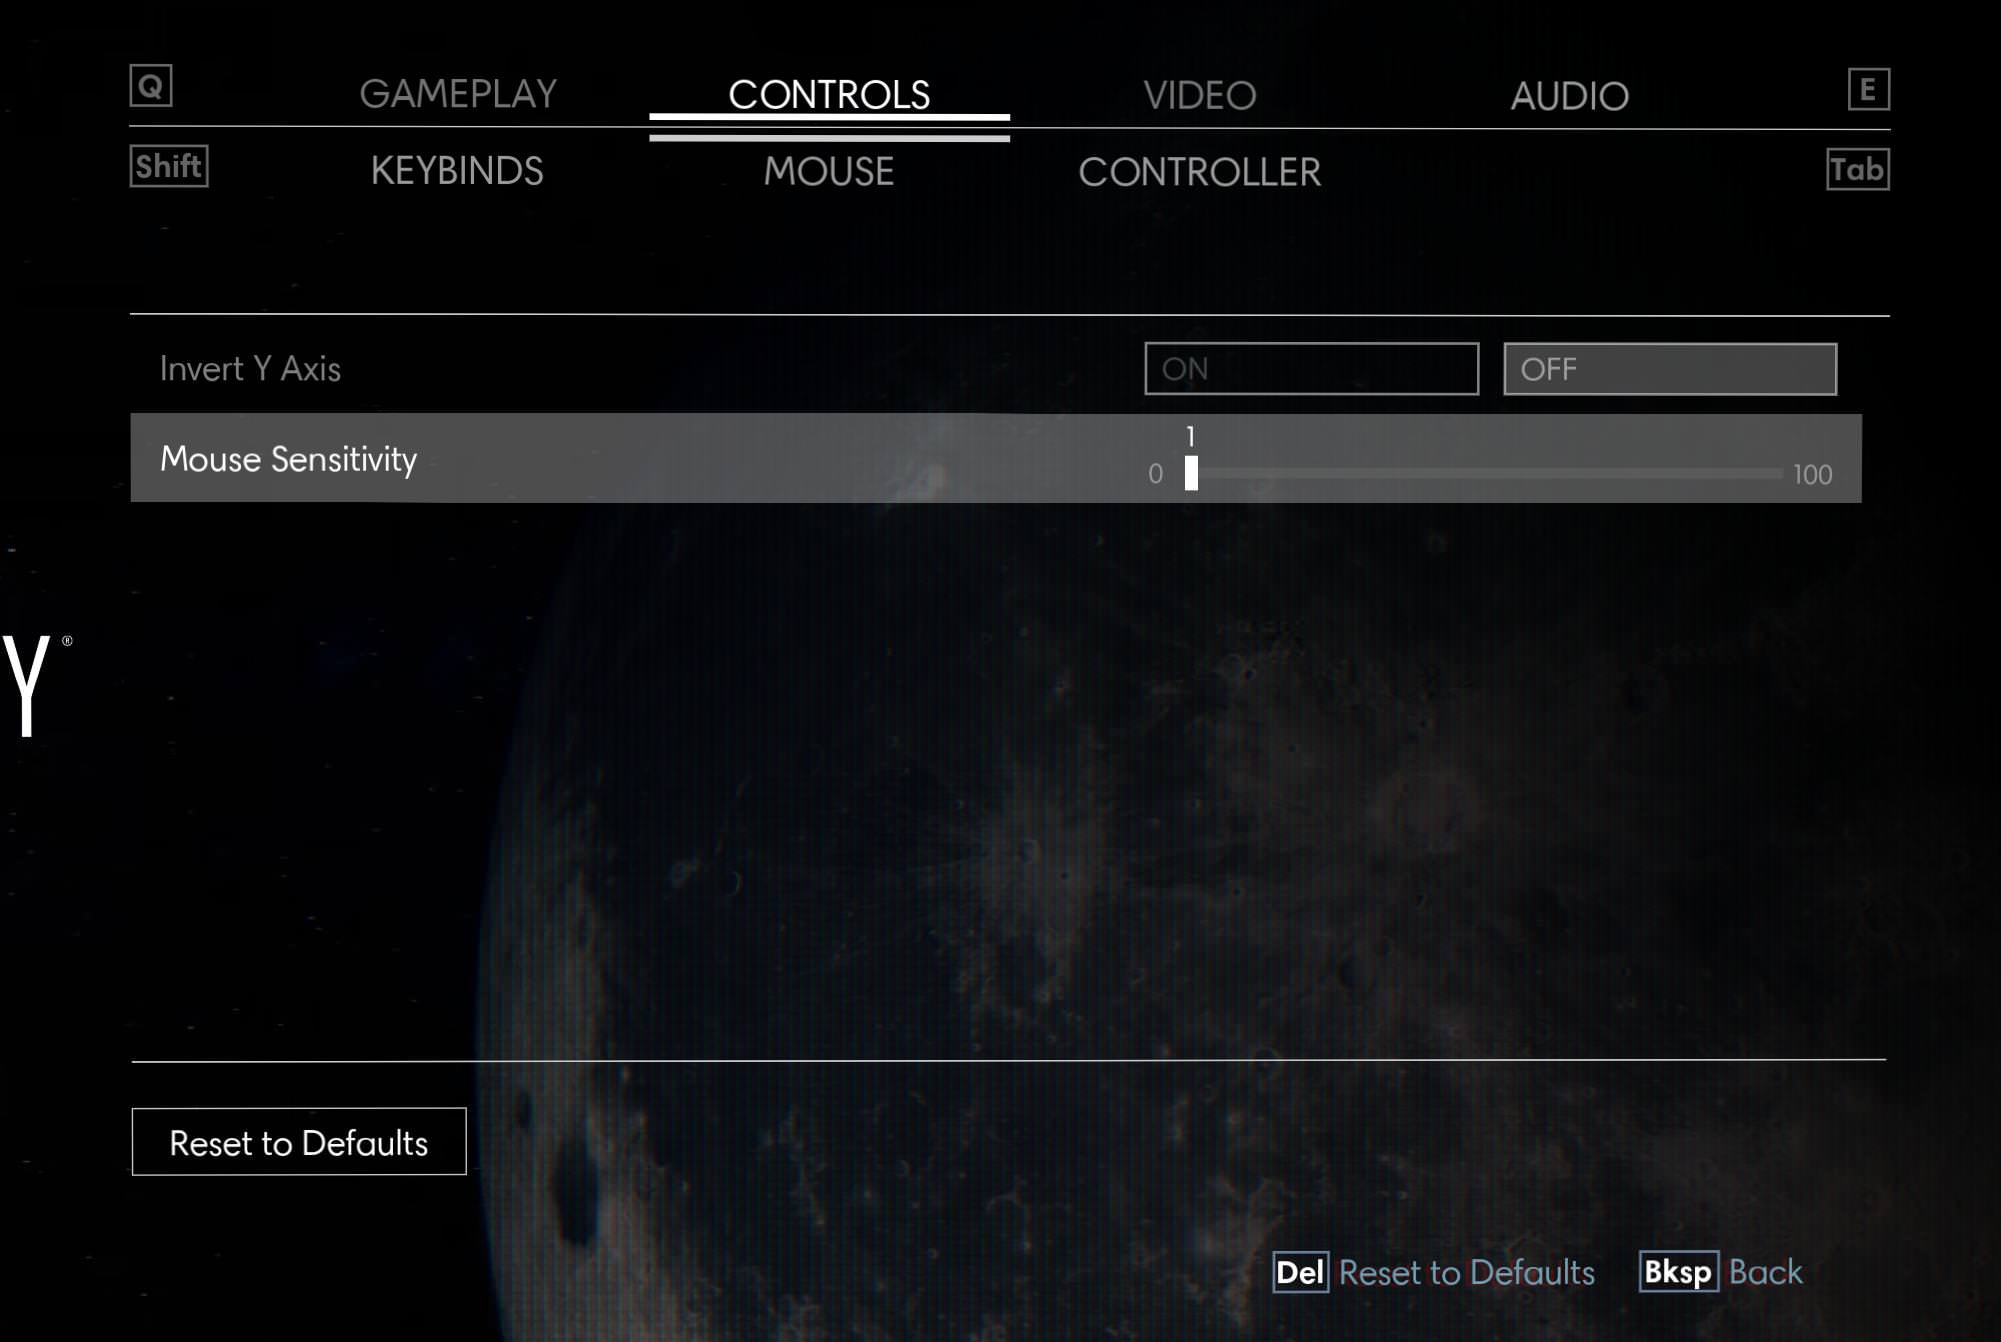This screenshot has height=1342, width=2001.
Task: Select the MOUSE sub-tab
Action: [829, 171]
